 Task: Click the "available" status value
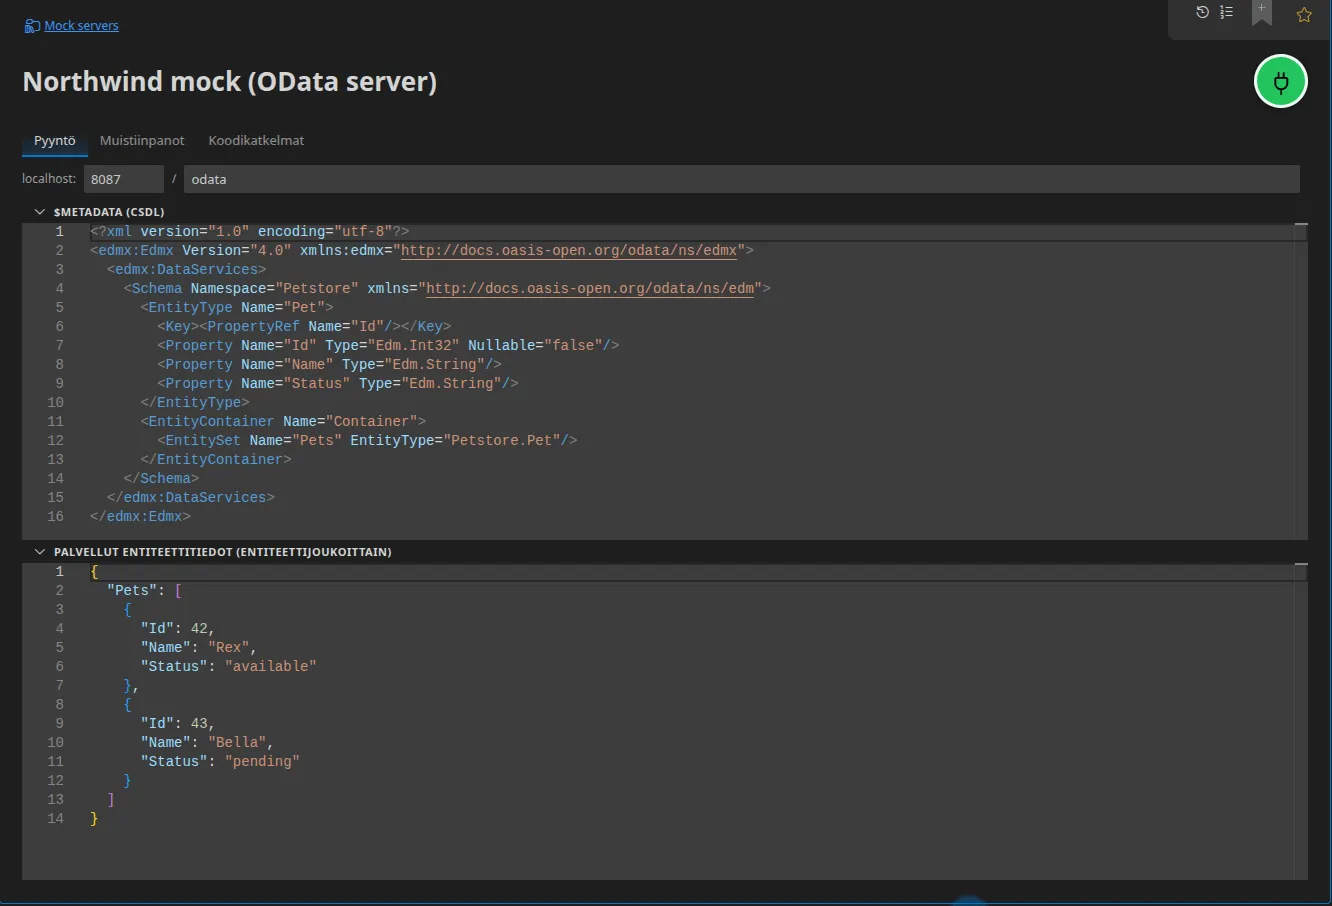(x=270, y=666)
